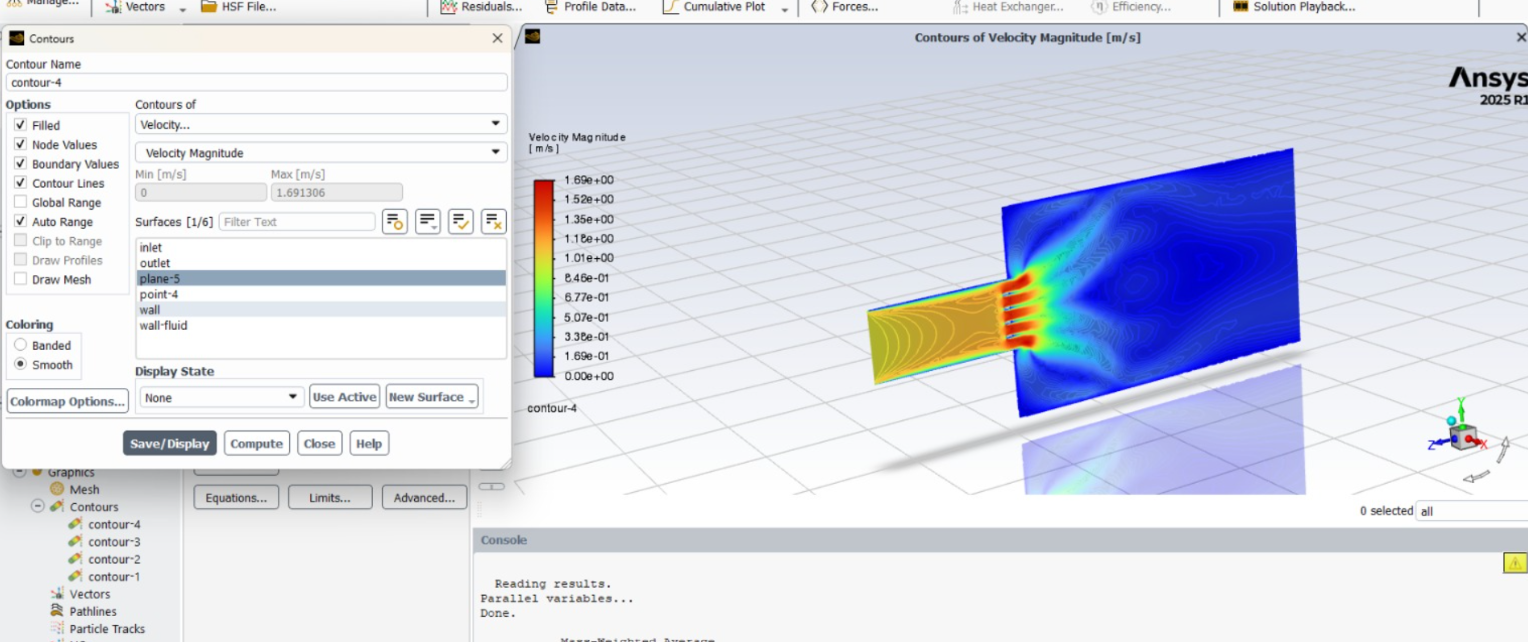Screen dimensions: 1528x642
Task: Click the Limits button
Action: pyautogui.click(x=330, y=497)
